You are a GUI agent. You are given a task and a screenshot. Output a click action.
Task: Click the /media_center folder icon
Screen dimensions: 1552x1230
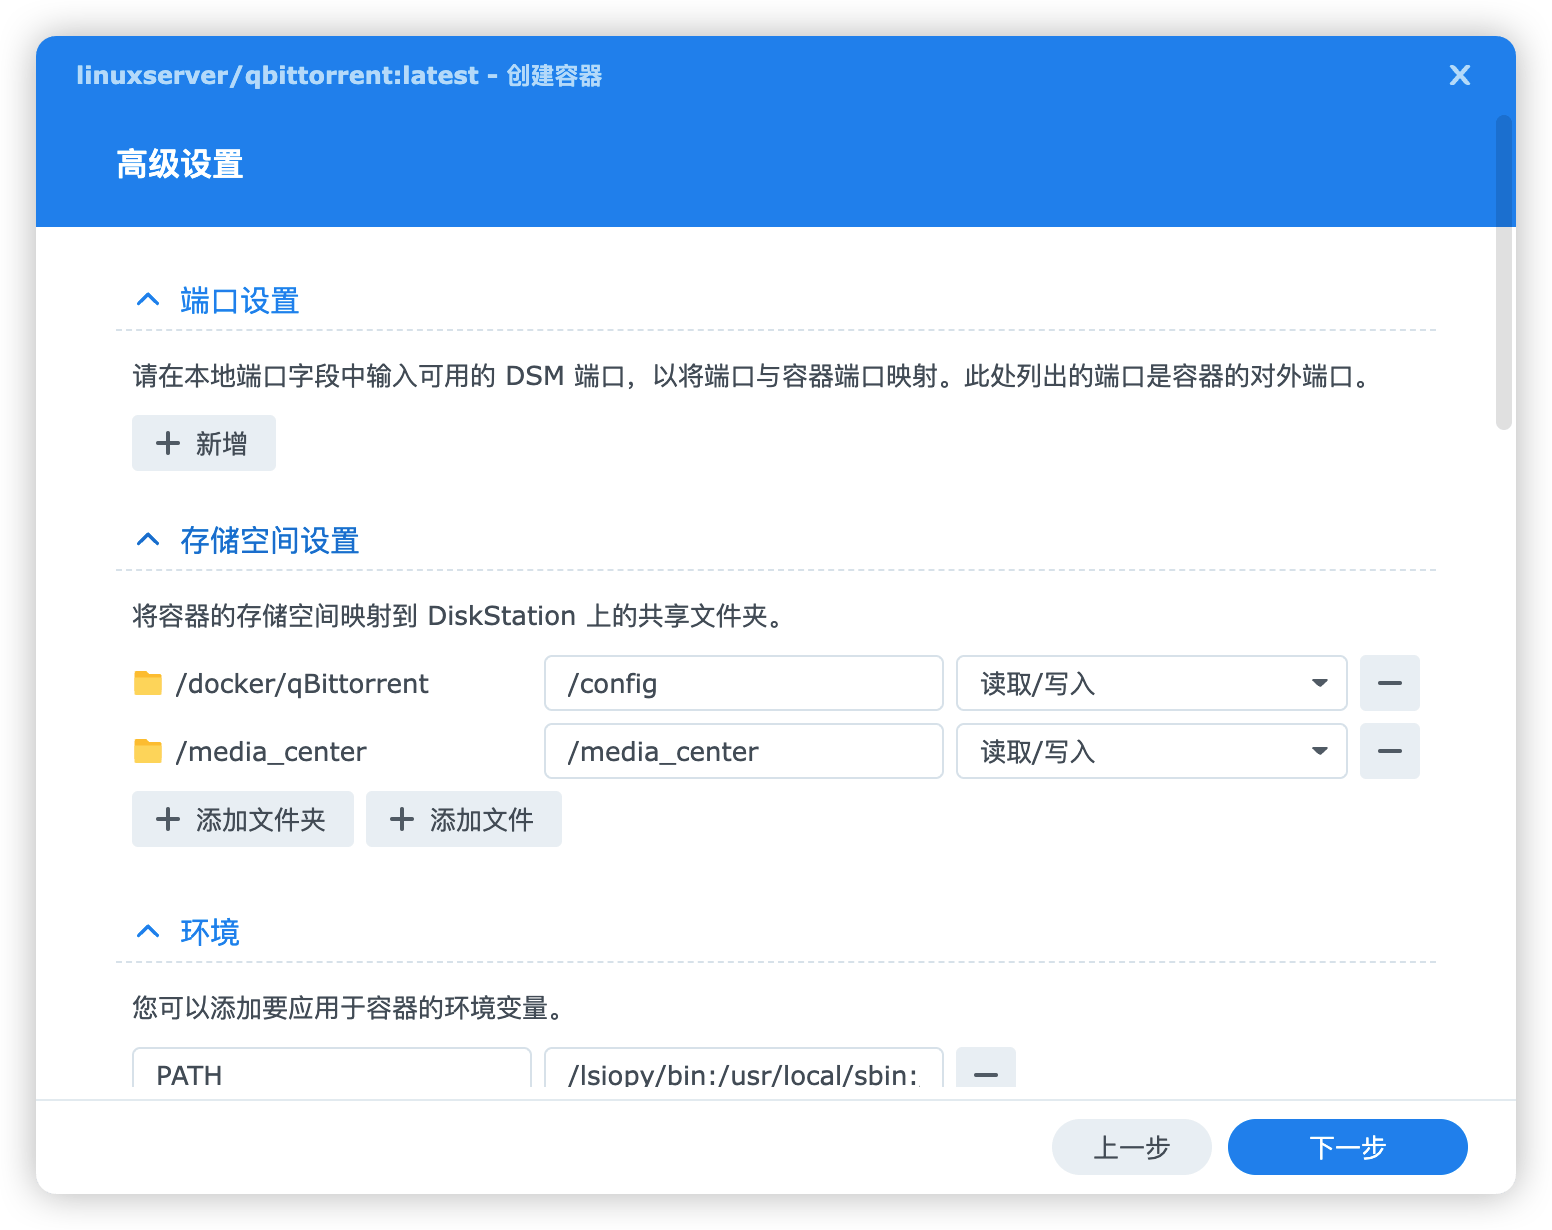pyautogui.click(x=148, y=751)
